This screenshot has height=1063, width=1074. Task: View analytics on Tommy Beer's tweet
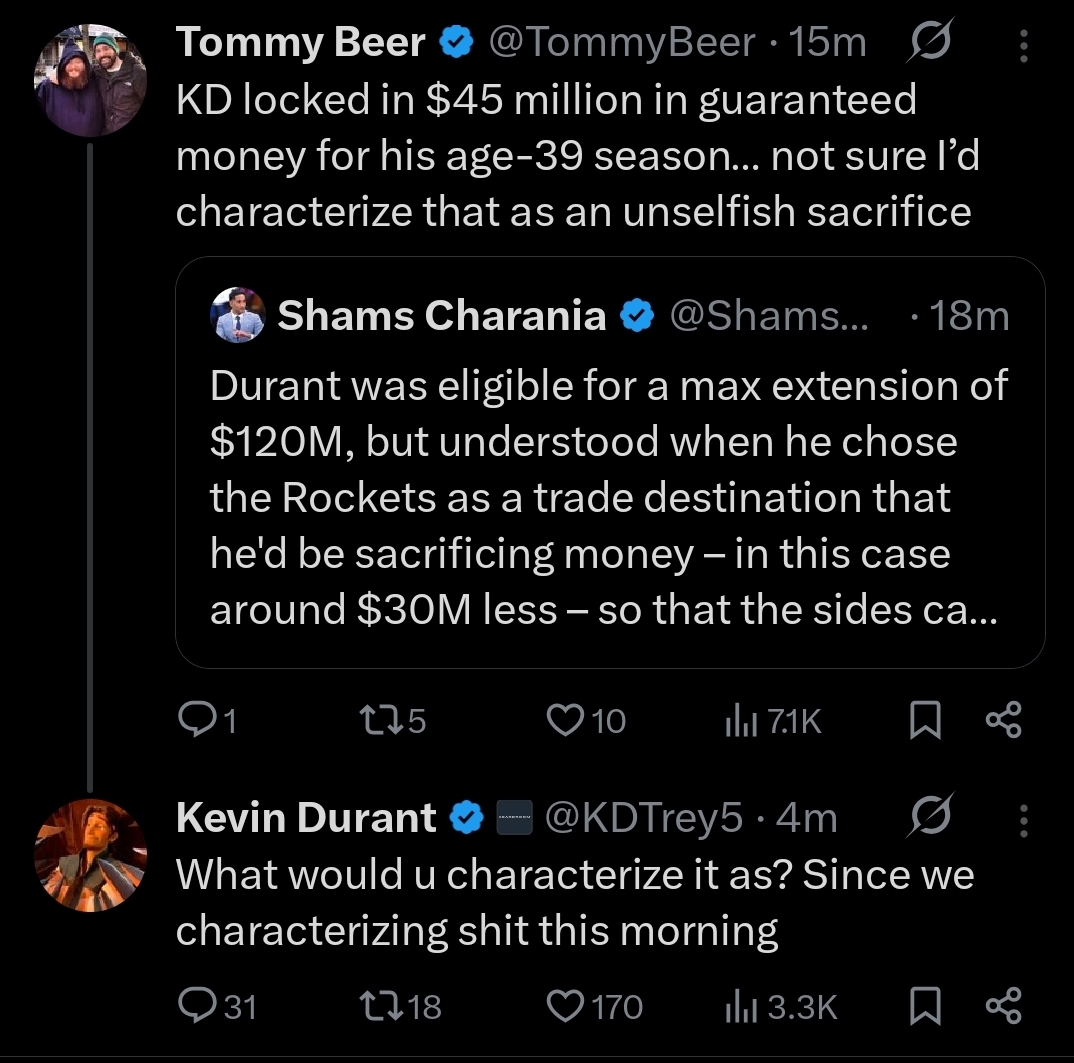[x=735, y=720]
